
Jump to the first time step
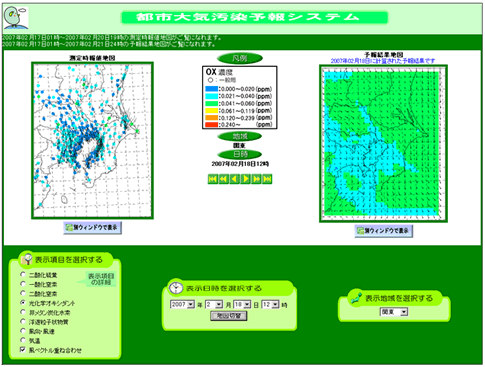pos(212,179)
